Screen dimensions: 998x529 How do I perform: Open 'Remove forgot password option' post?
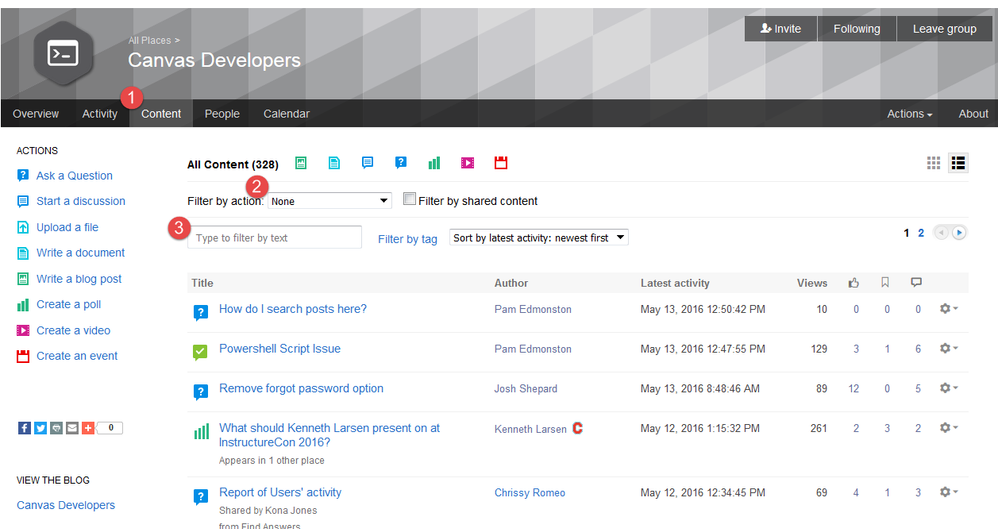click(x=301, y=388)
